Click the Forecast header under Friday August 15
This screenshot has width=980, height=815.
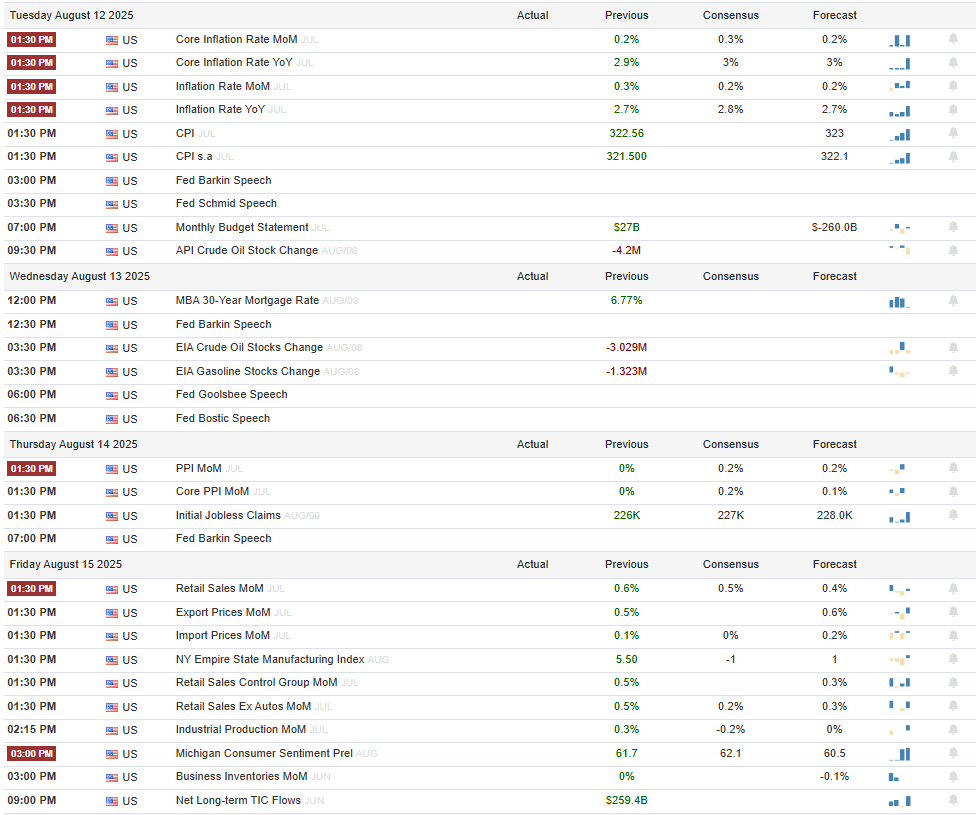[x=834, y=564]
